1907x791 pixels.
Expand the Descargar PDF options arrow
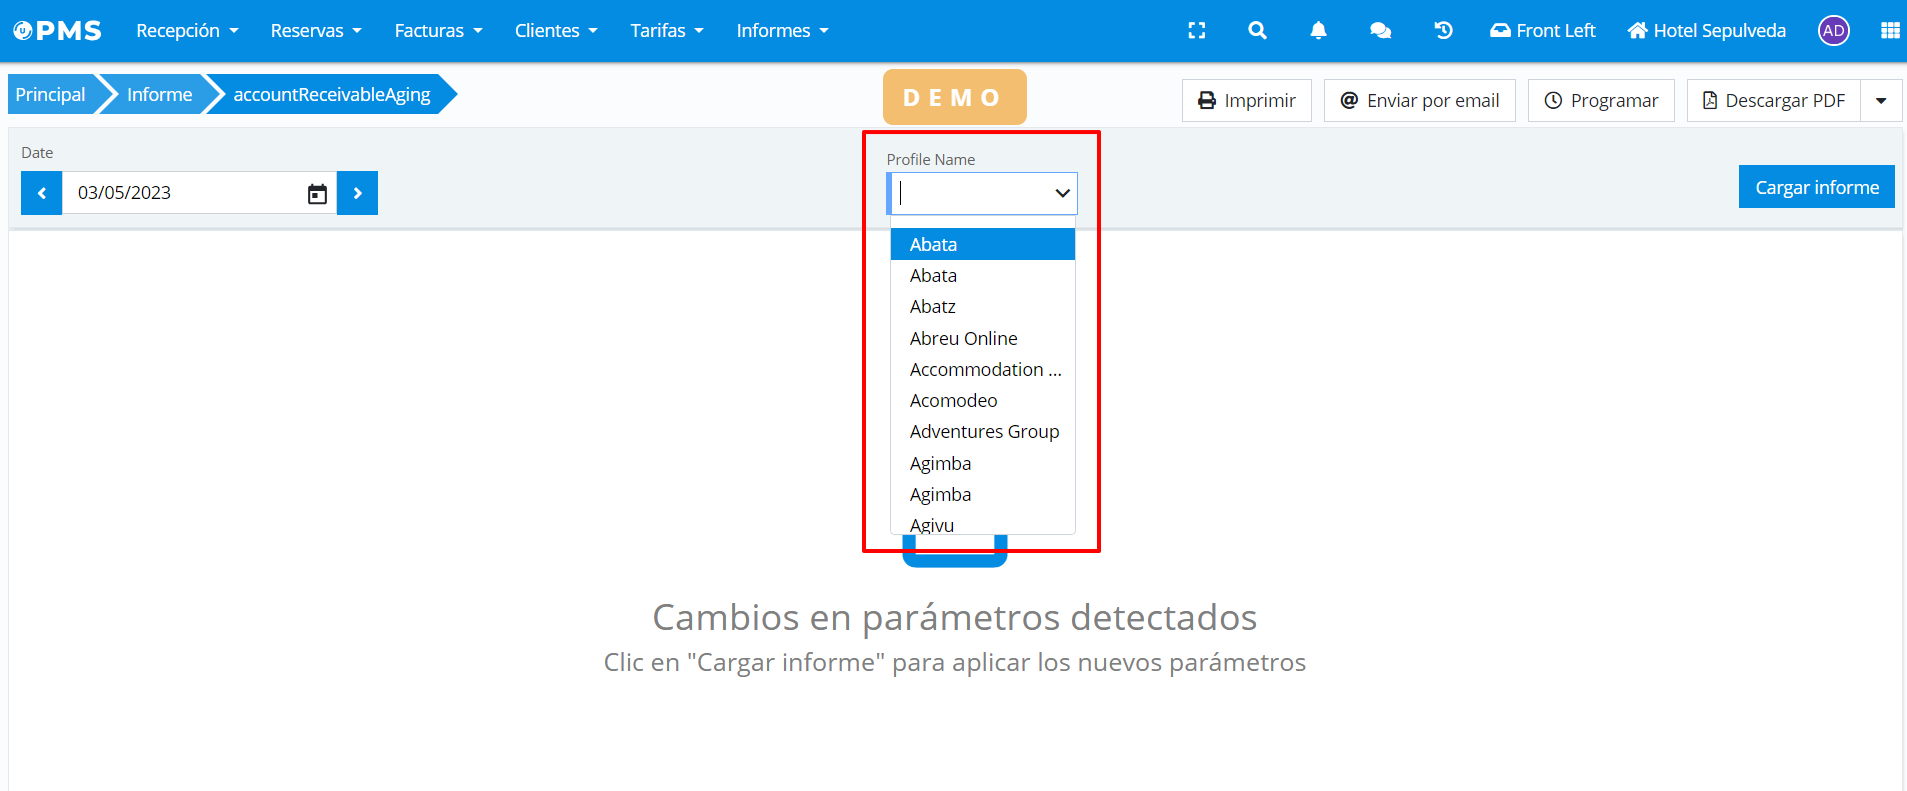(x=1881, y=101)
